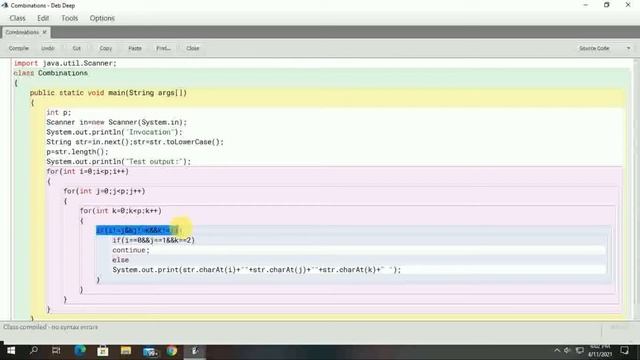The image size is (640, 360).
Task: Click the println "Test output:" line
Action: coord(119,161)
